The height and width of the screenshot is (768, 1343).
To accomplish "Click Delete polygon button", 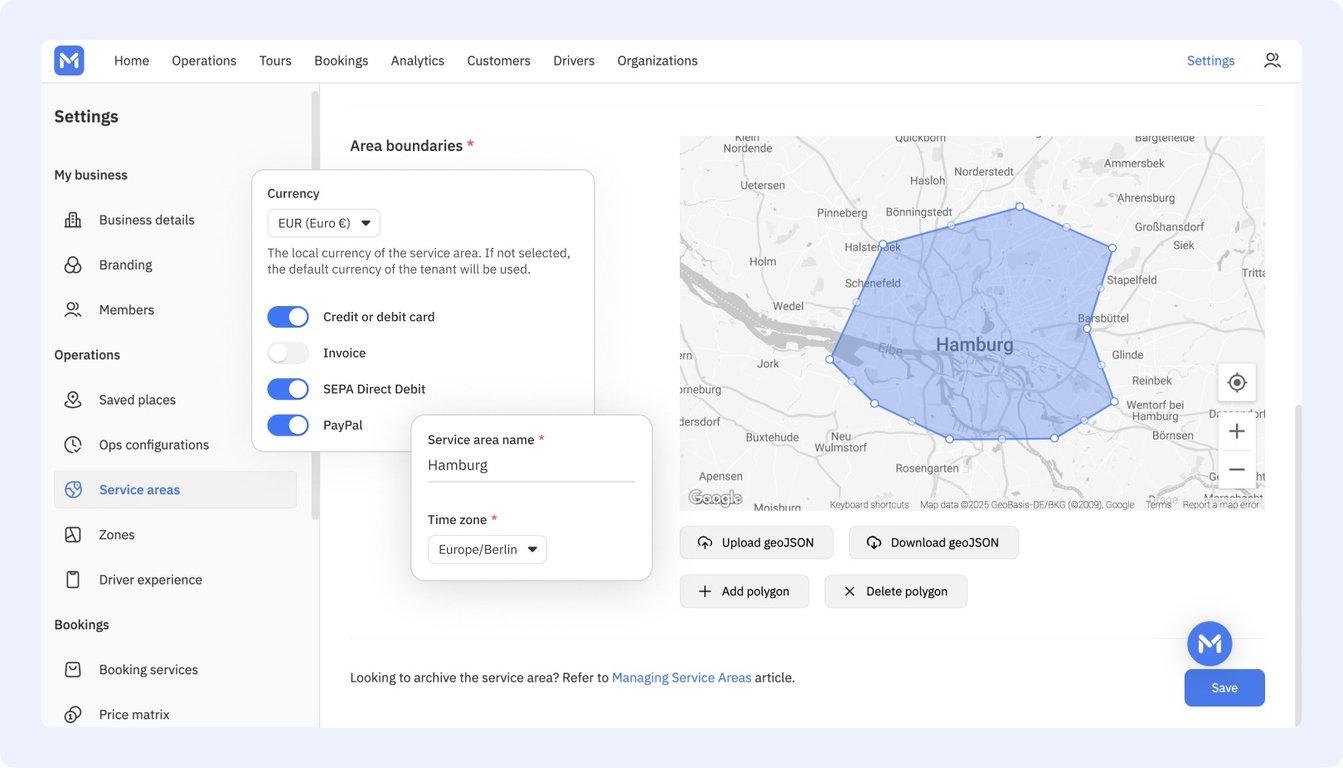I will tap(895, 591).
